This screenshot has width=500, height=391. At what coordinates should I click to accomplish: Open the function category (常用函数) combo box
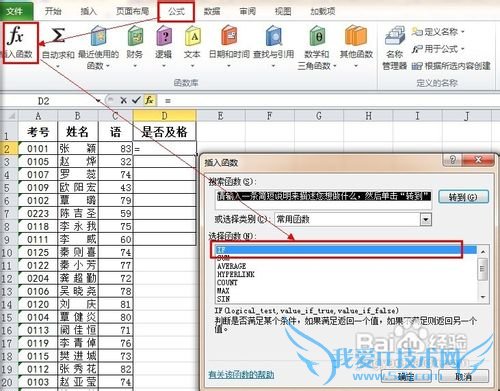353,219
